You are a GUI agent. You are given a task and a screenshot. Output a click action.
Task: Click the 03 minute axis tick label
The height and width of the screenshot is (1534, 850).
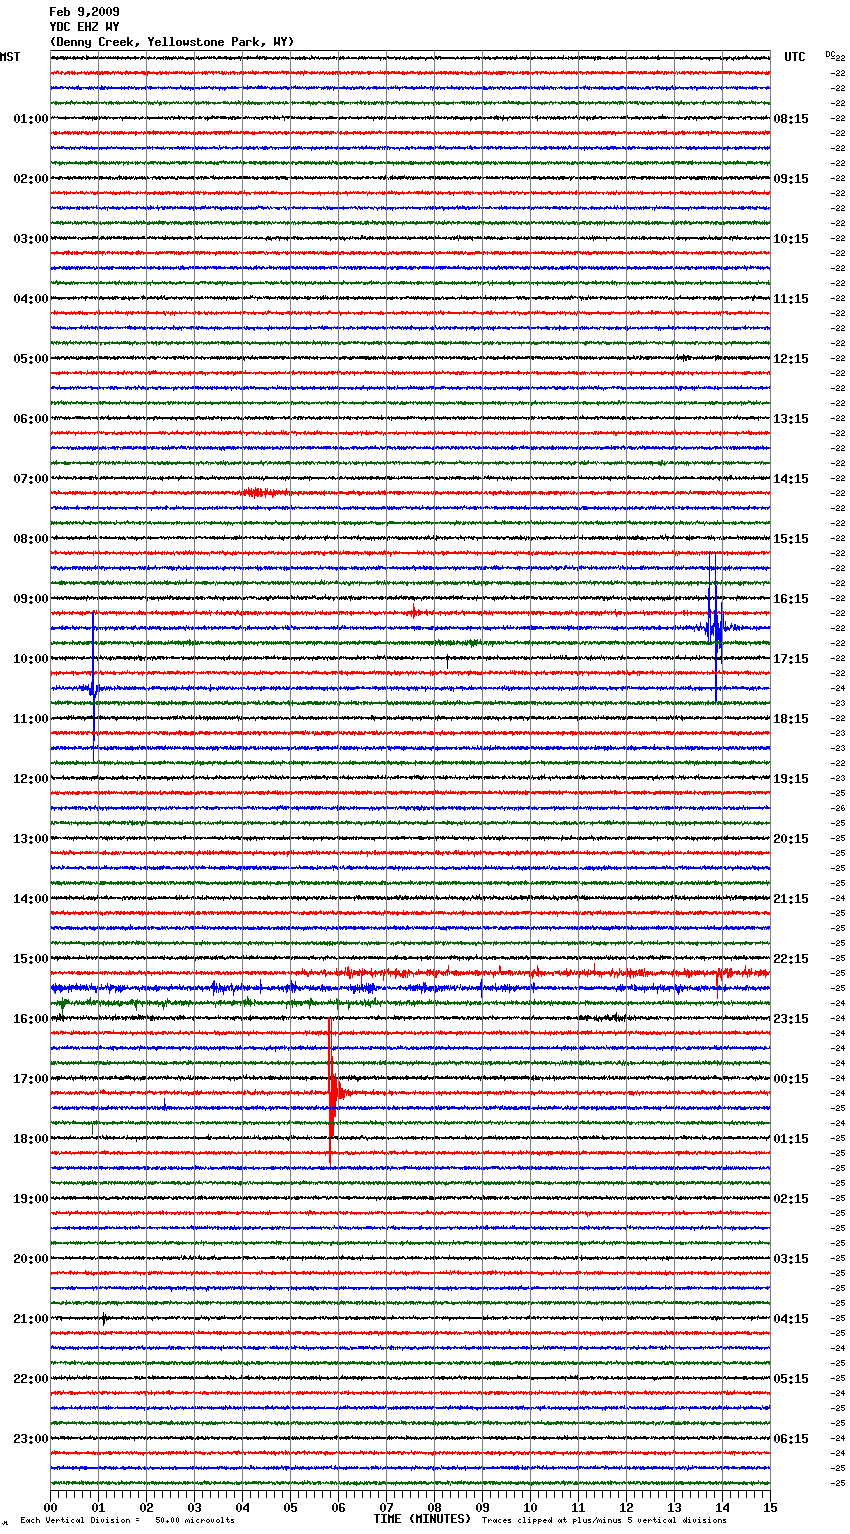click(x=194, y=1507)
